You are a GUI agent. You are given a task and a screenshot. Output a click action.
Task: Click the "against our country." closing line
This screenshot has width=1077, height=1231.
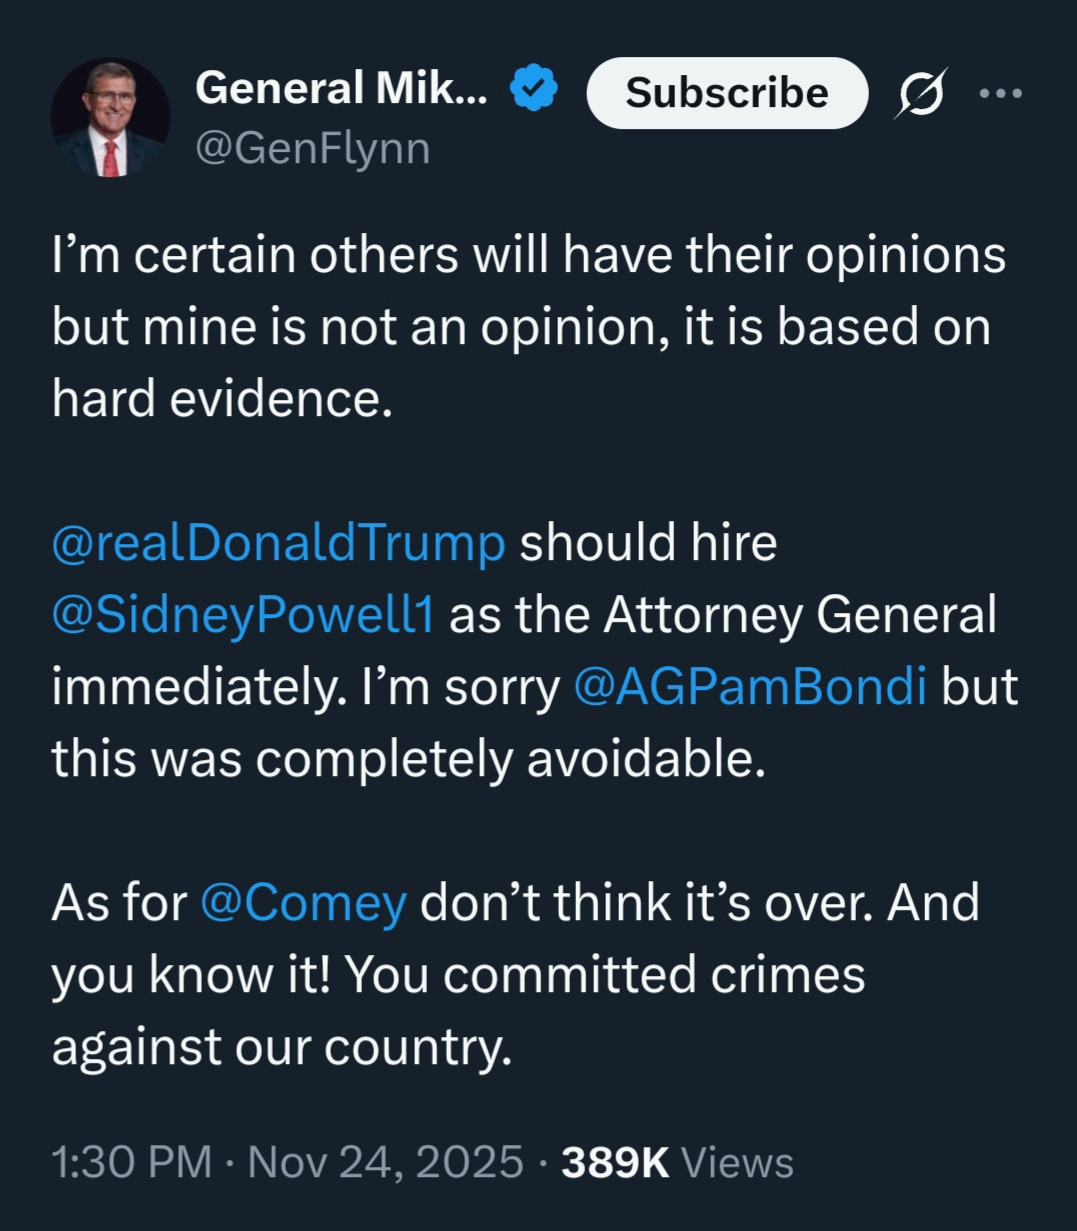click(x=281, y=1046)
